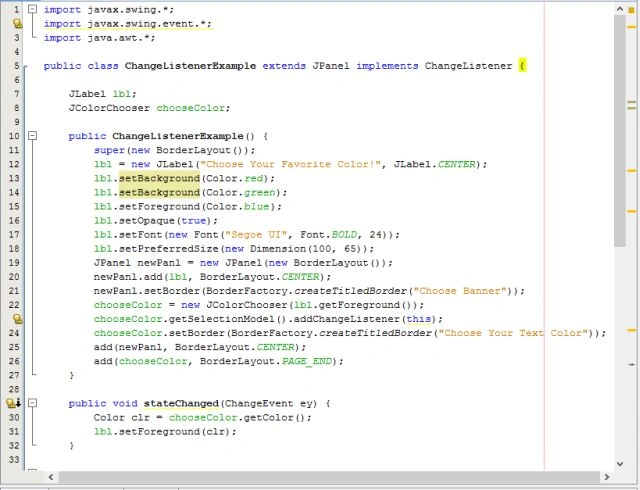Click 'PAGE_END' in the add chooseColor line
640x490 pixels.
(307, 361)
